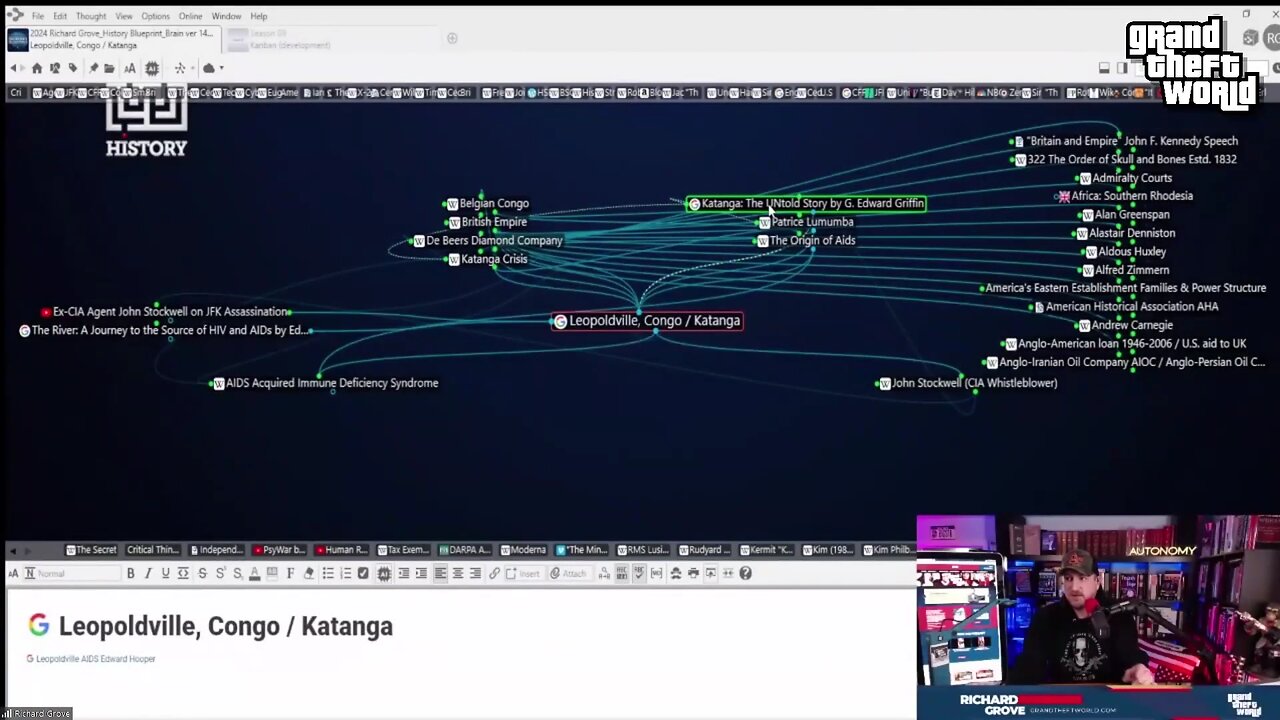Click the Insert button in notes toolbar
This screenshot has width=1280, height=720.
click(523, 573)
